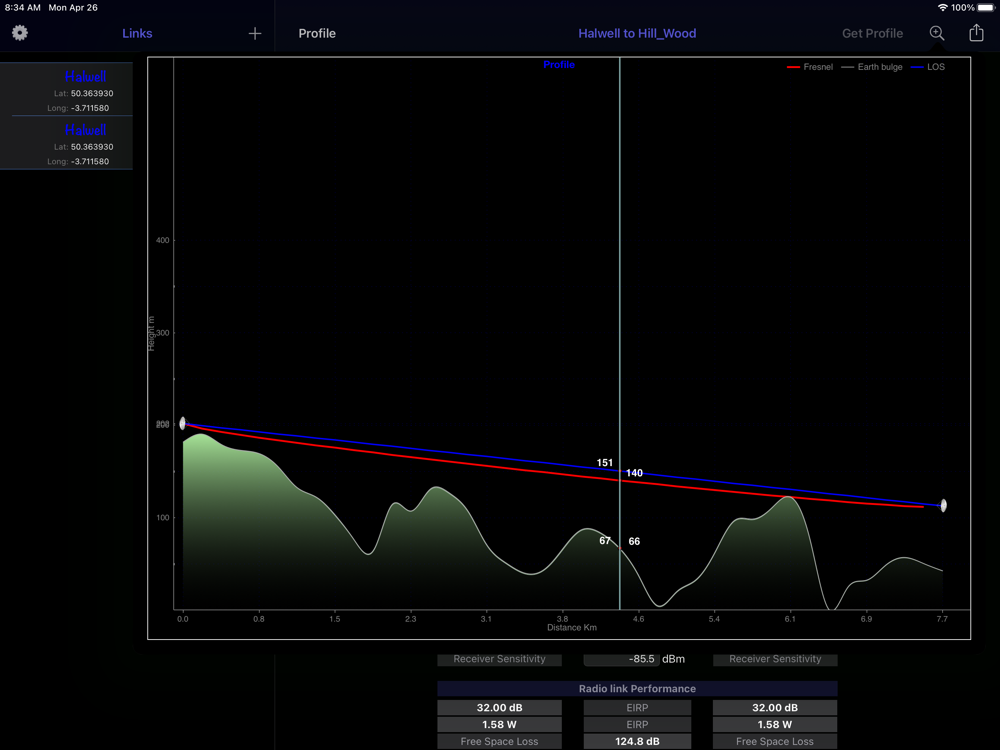The height and width of the screenshot is (750, 1000).
Task: Click the blue Profile chart title
Action: pos(559,65)
